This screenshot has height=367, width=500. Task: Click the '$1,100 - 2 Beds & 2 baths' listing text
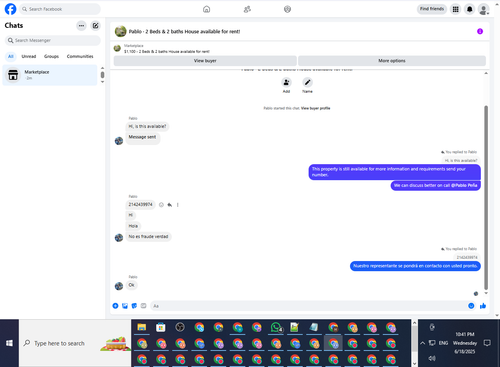click(x=167, y=51)
